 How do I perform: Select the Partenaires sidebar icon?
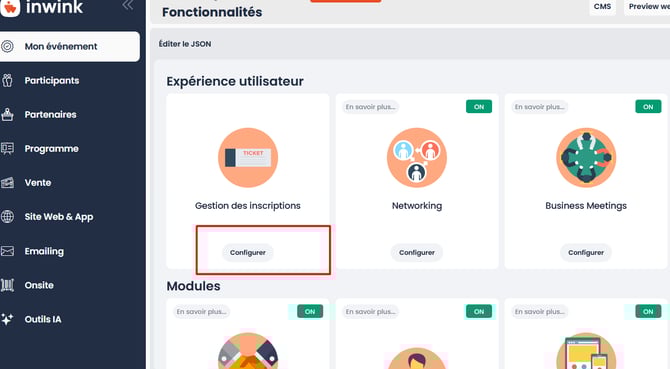click(7, 114)
